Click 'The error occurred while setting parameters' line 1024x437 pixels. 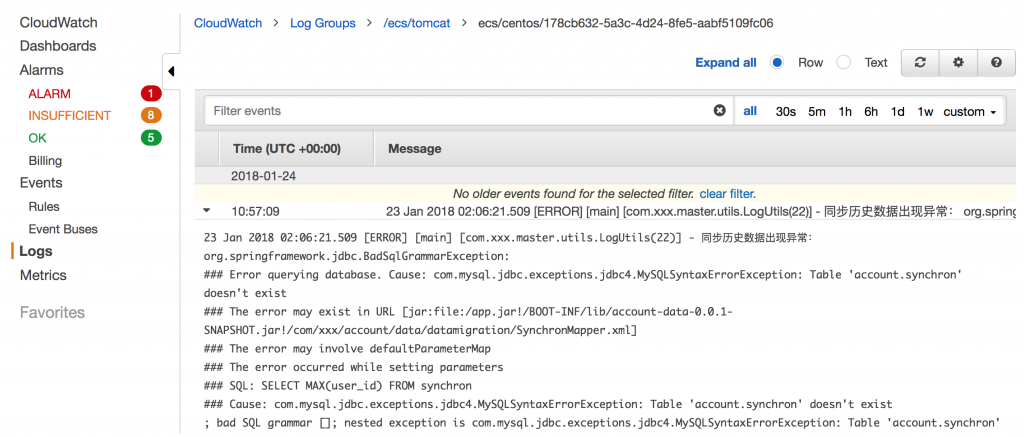[354, 367]
